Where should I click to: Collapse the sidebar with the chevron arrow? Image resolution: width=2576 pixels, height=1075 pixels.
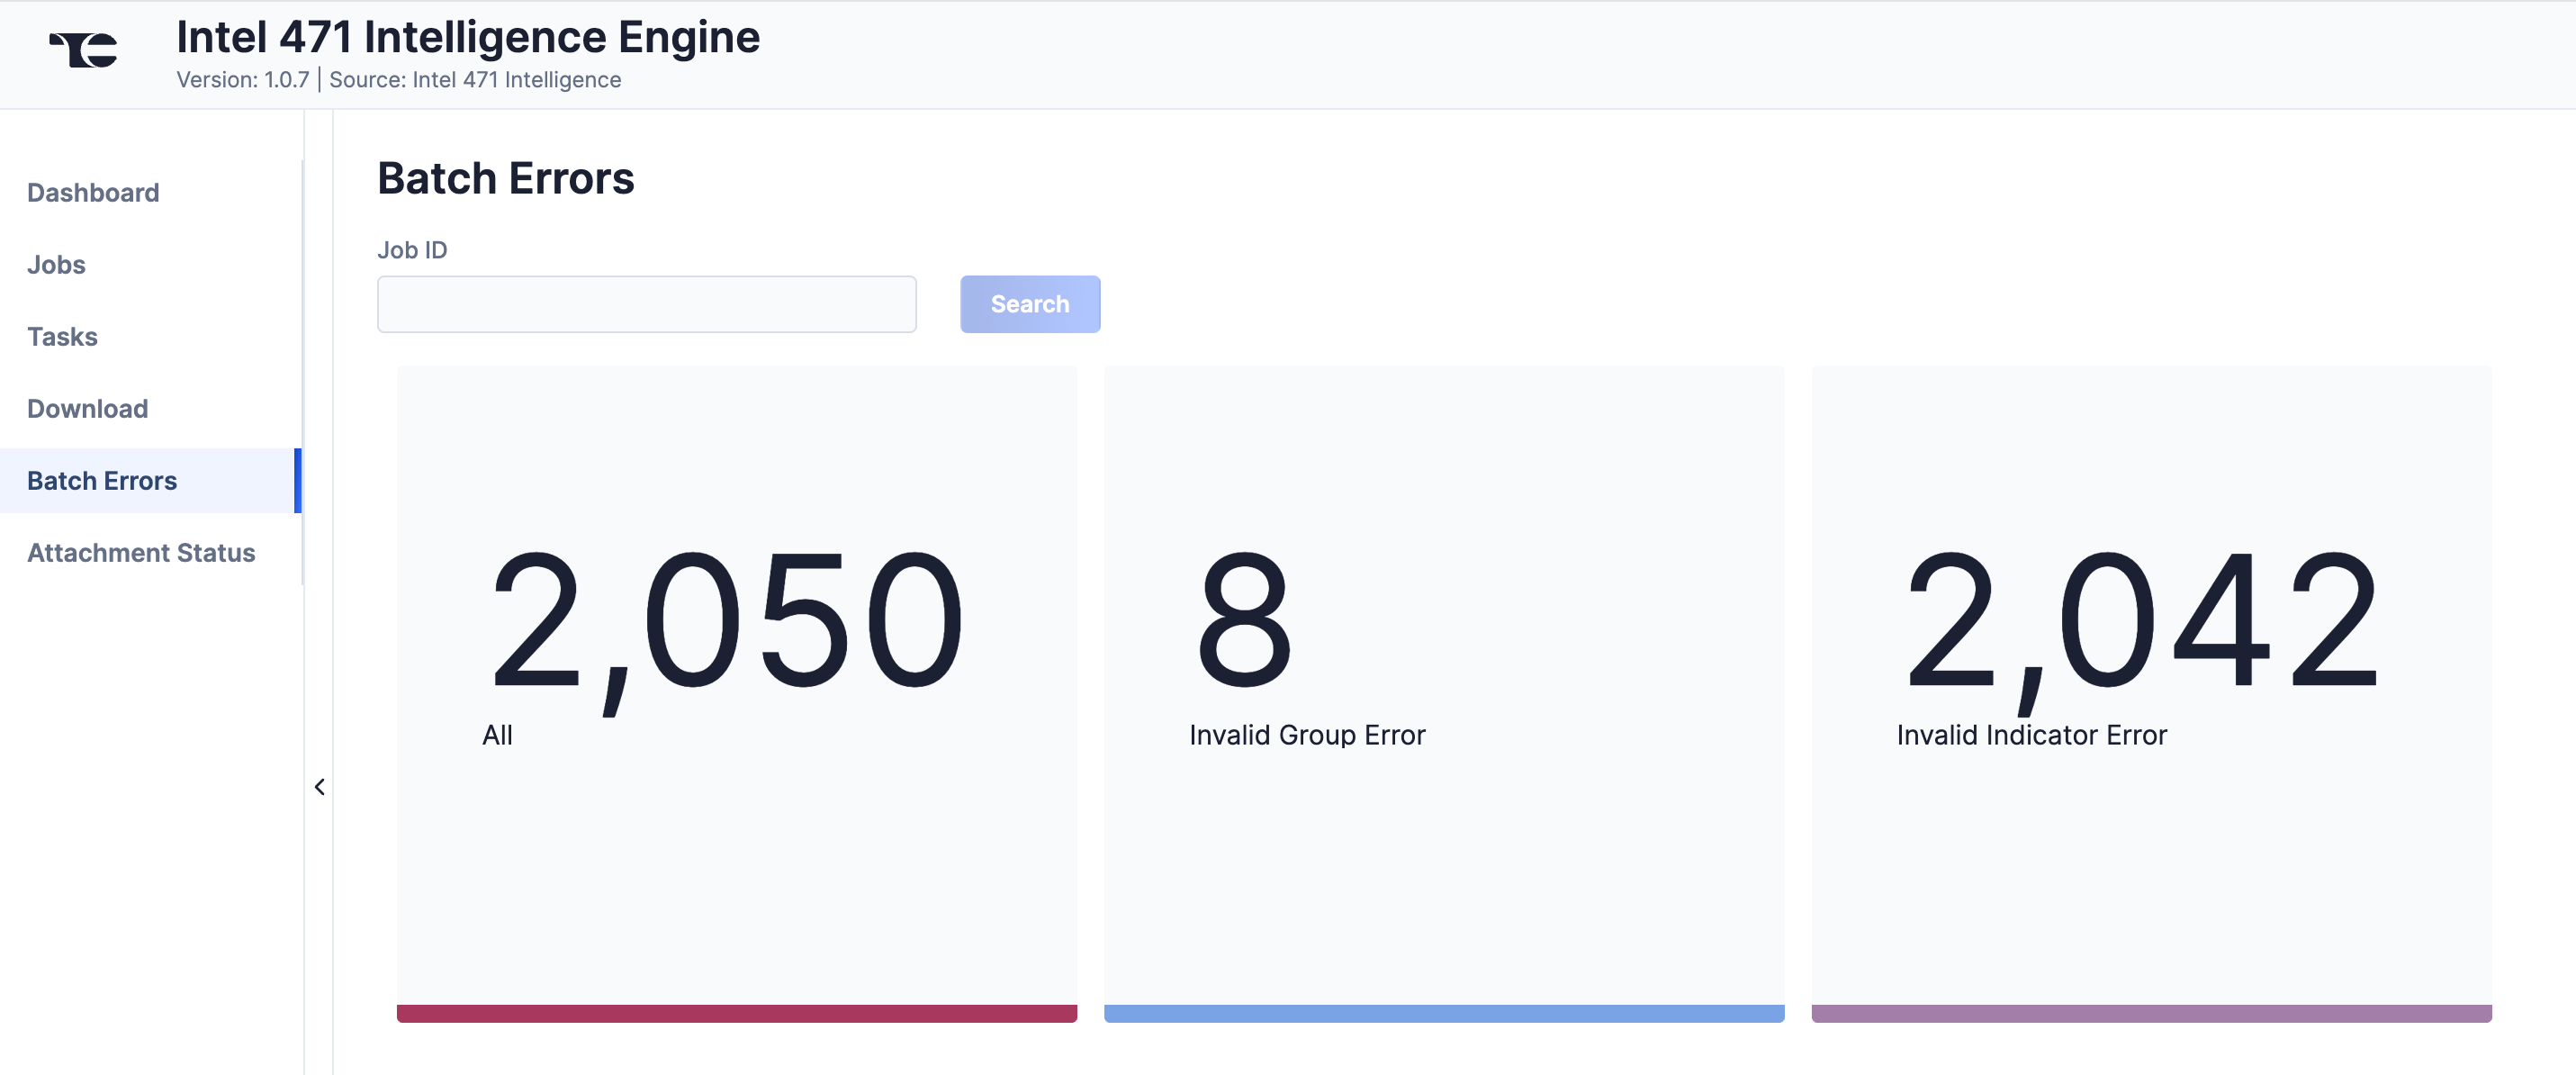pos(319,787)
